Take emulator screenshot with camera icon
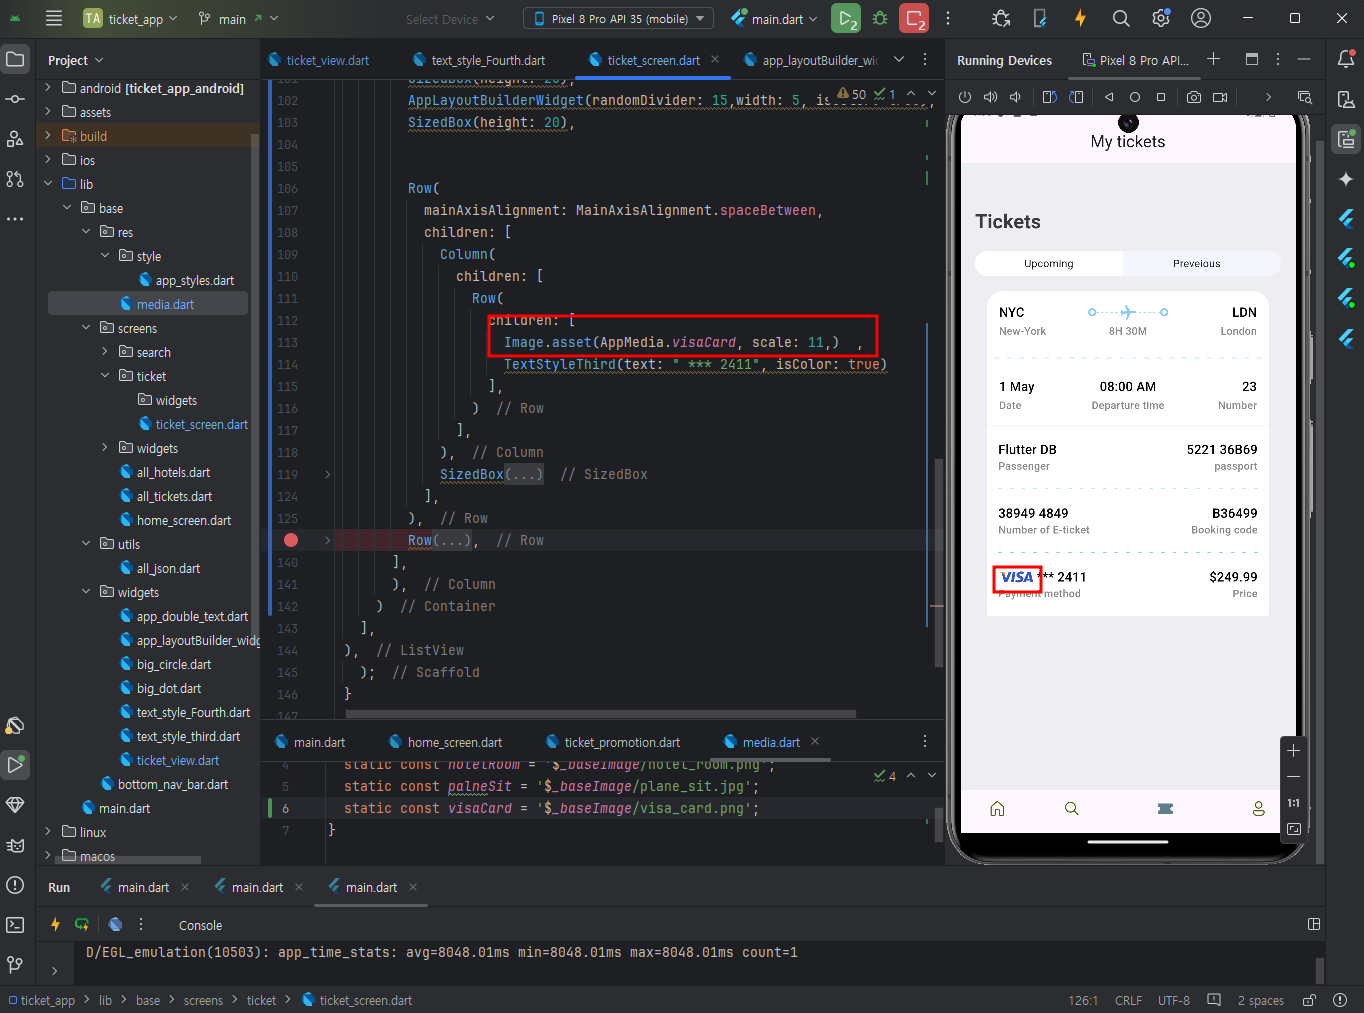The height and width of the screenshot is (1013, 1364). coord(1194,97)
